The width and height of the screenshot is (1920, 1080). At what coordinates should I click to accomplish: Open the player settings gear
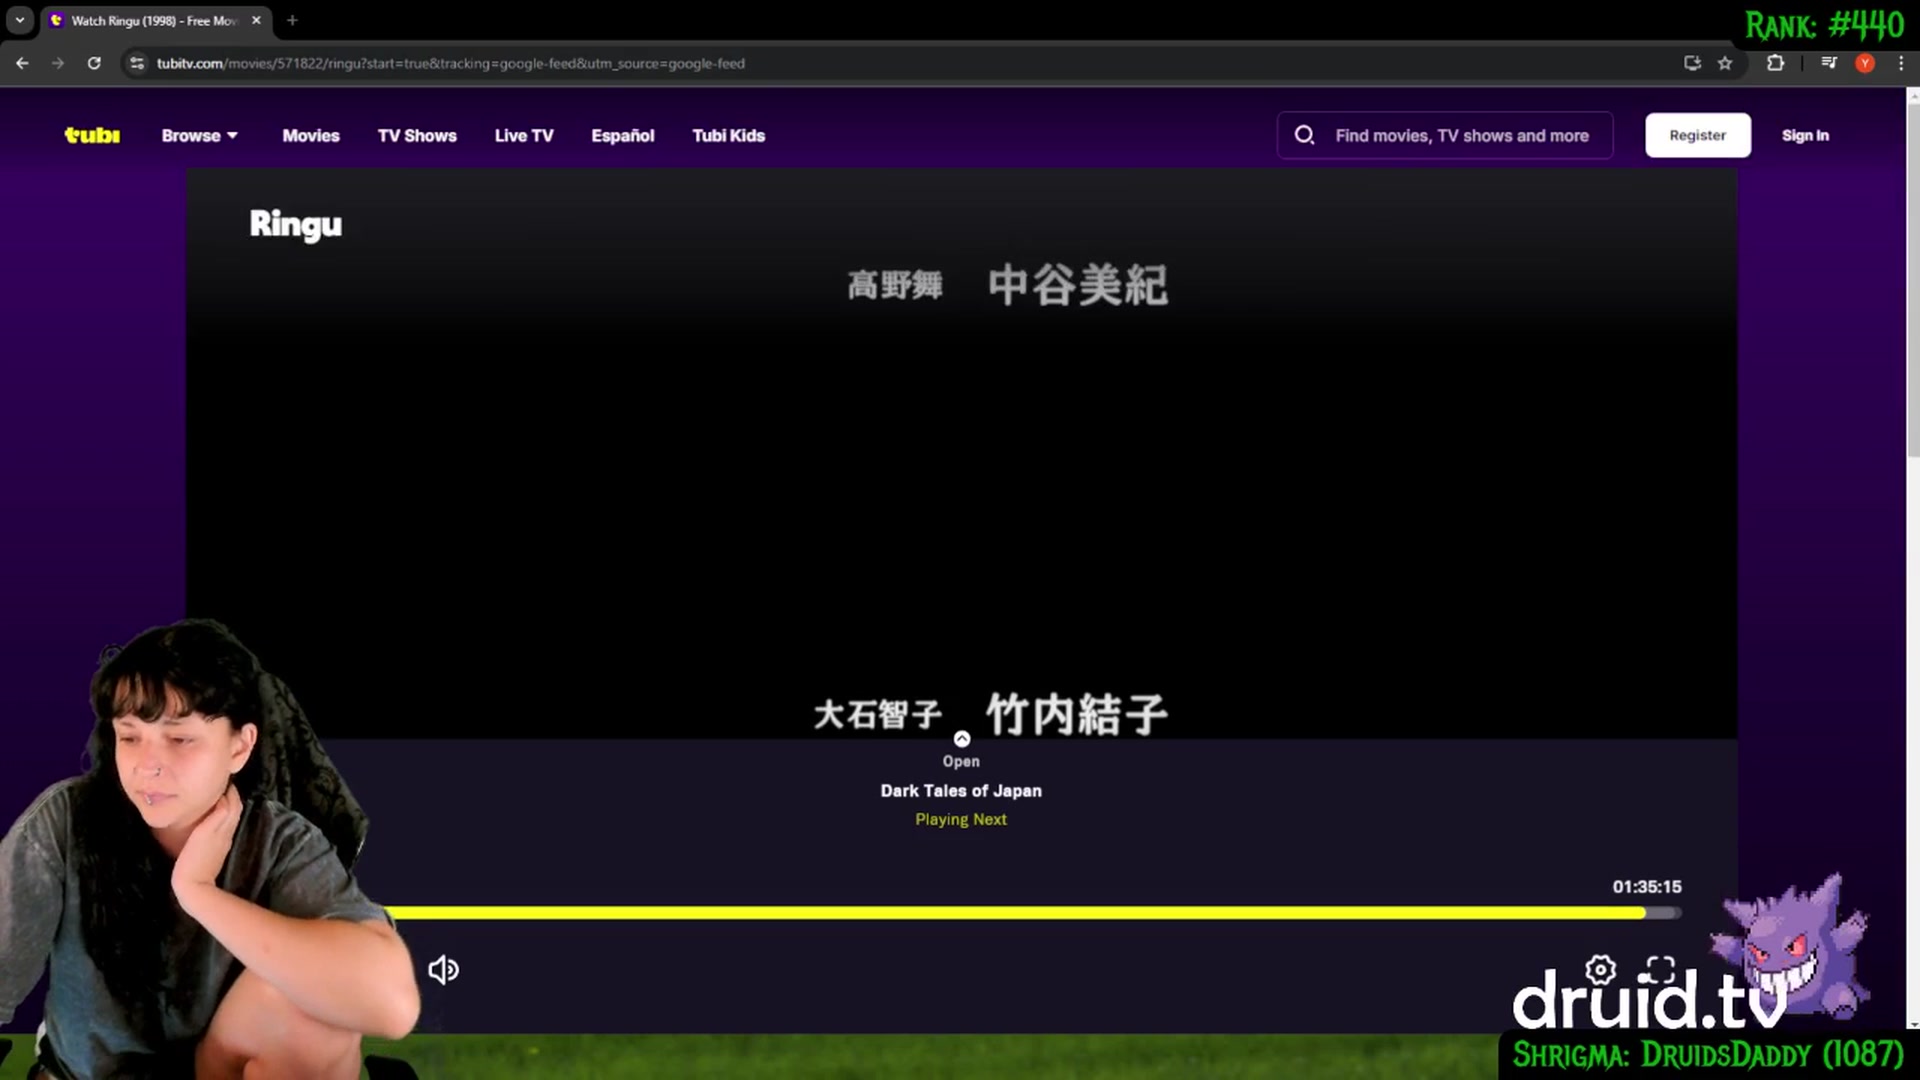point(1600,969)
